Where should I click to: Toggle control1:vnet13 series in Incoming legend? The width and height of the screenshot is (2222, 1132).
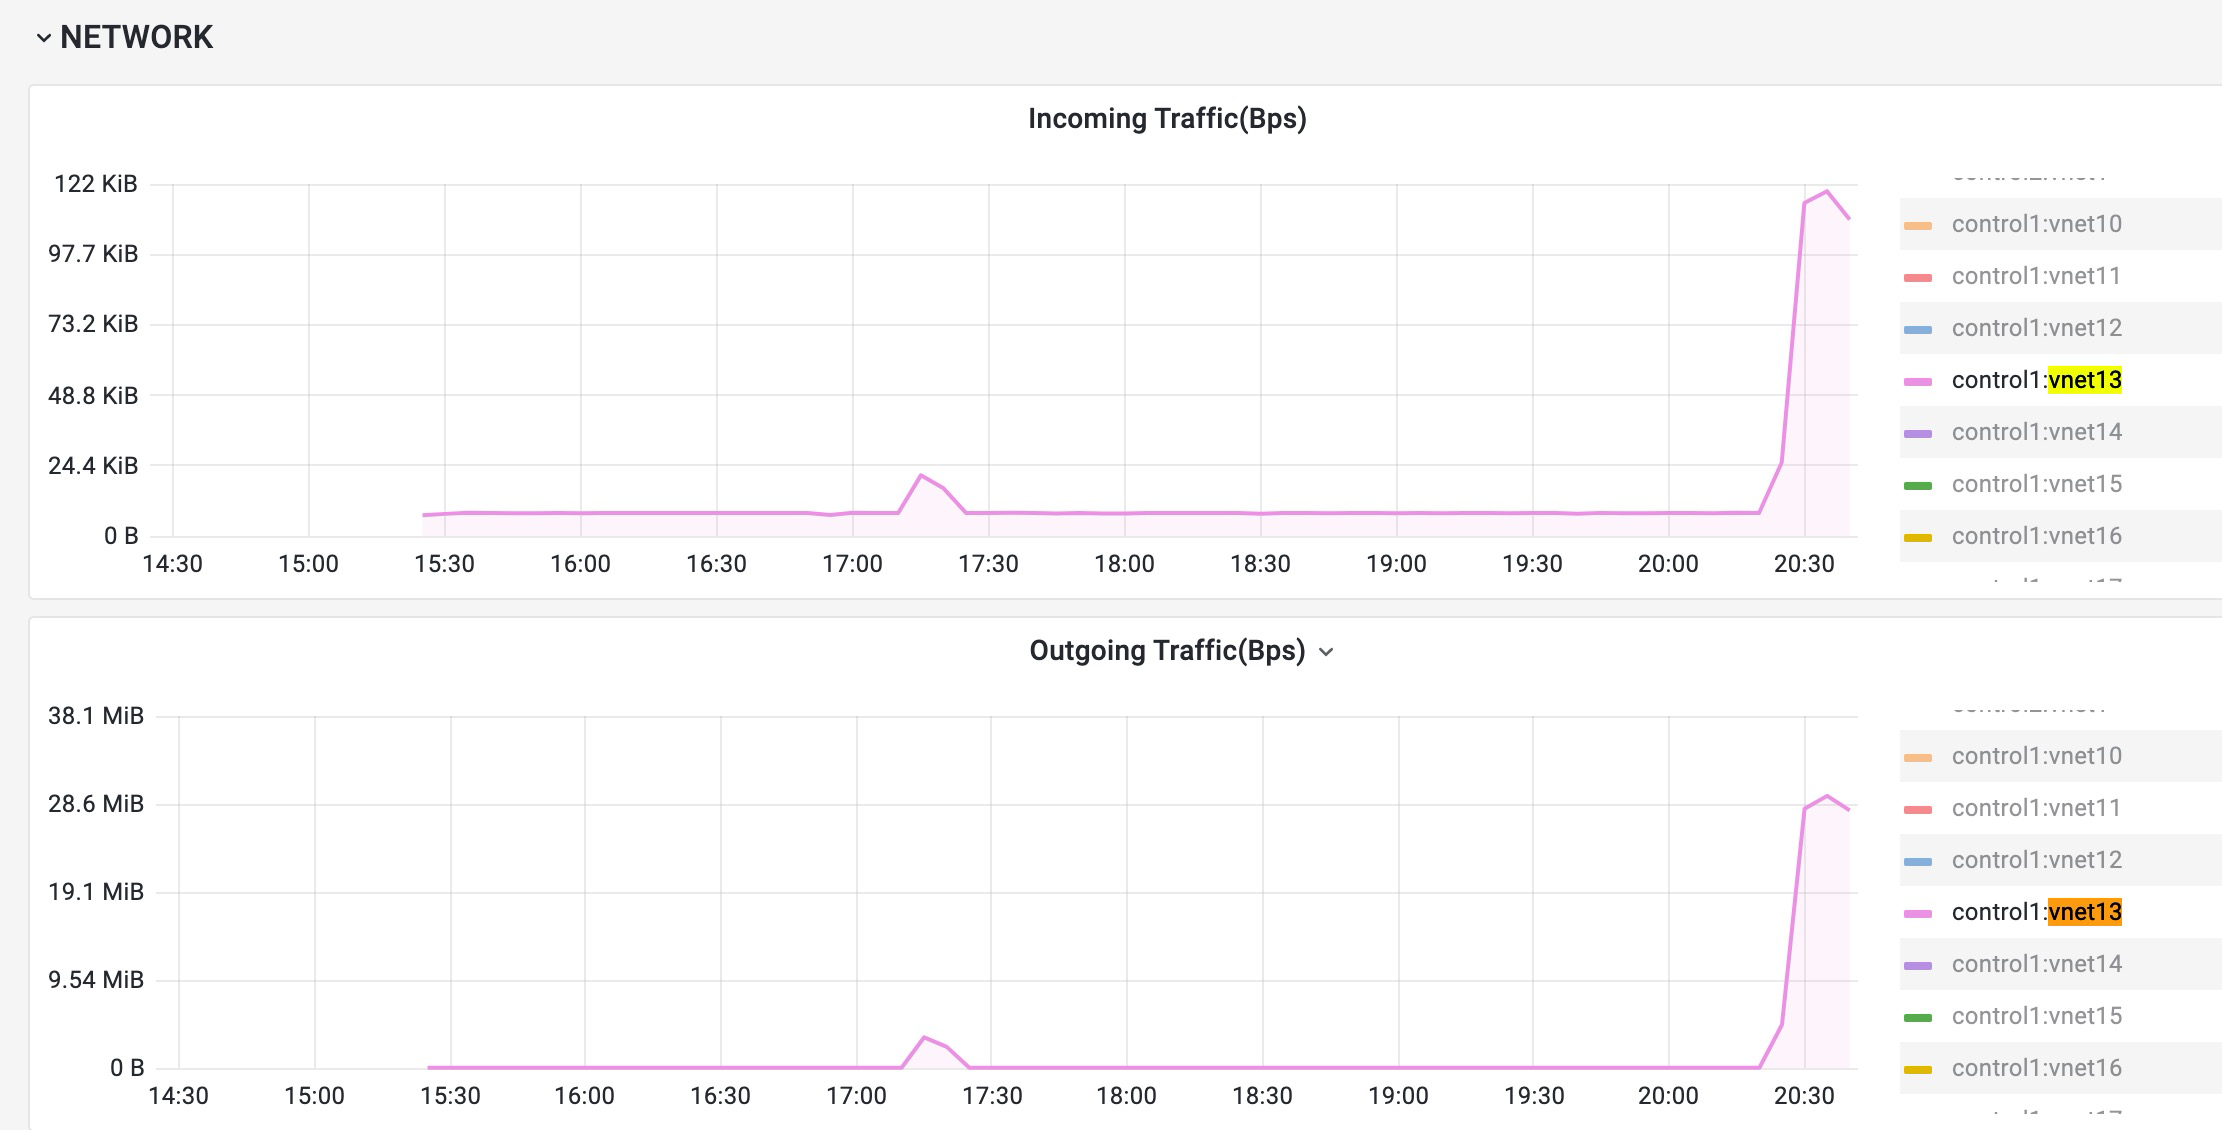pos(2036,380)
